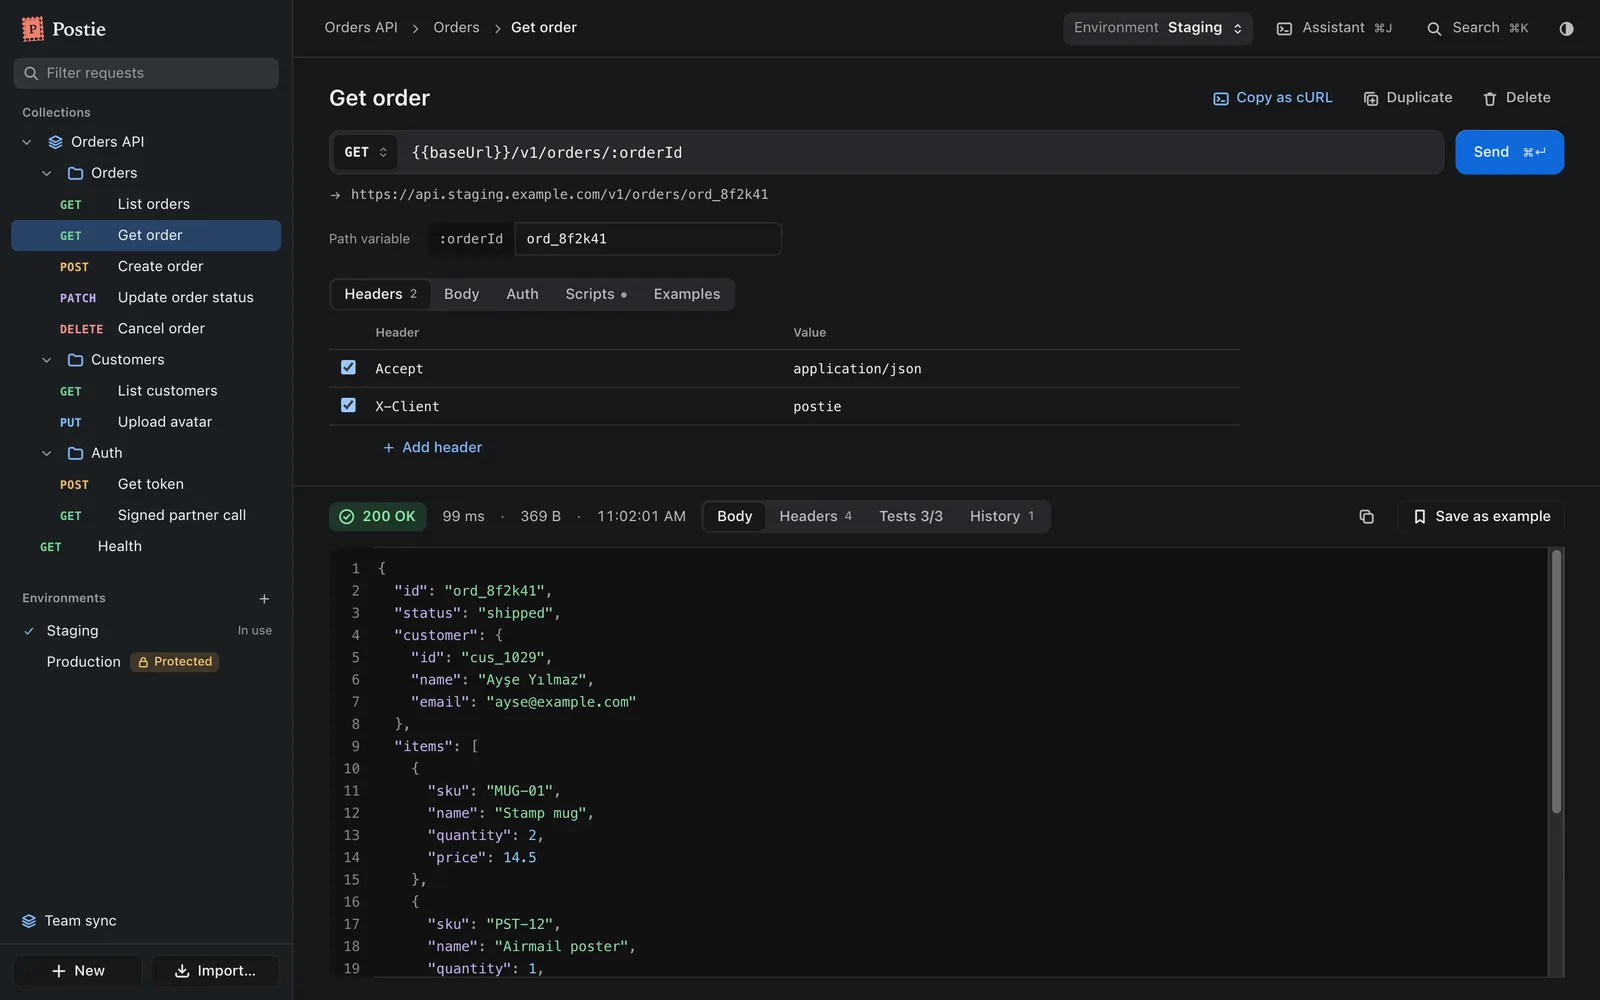The width and height of the screenshot is (1600, 1000).
Task: Open the Tests 3/3 response tab
Action: pos(910,516)
